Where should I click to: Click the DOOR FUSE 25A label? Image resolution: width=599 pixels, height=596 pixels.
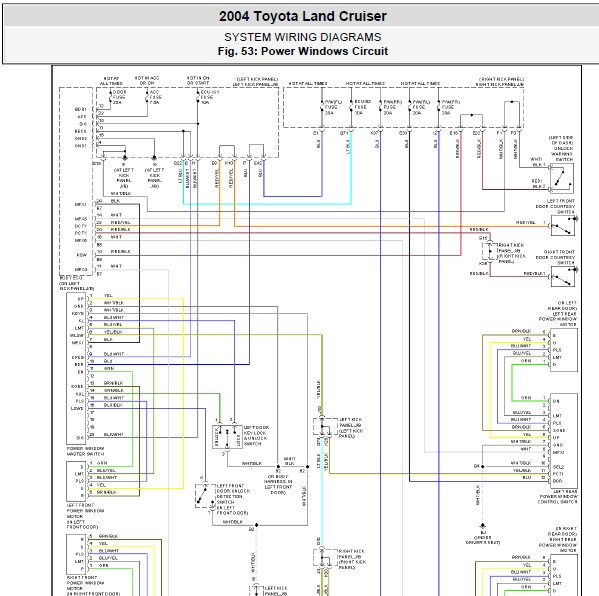click(119, 97)
